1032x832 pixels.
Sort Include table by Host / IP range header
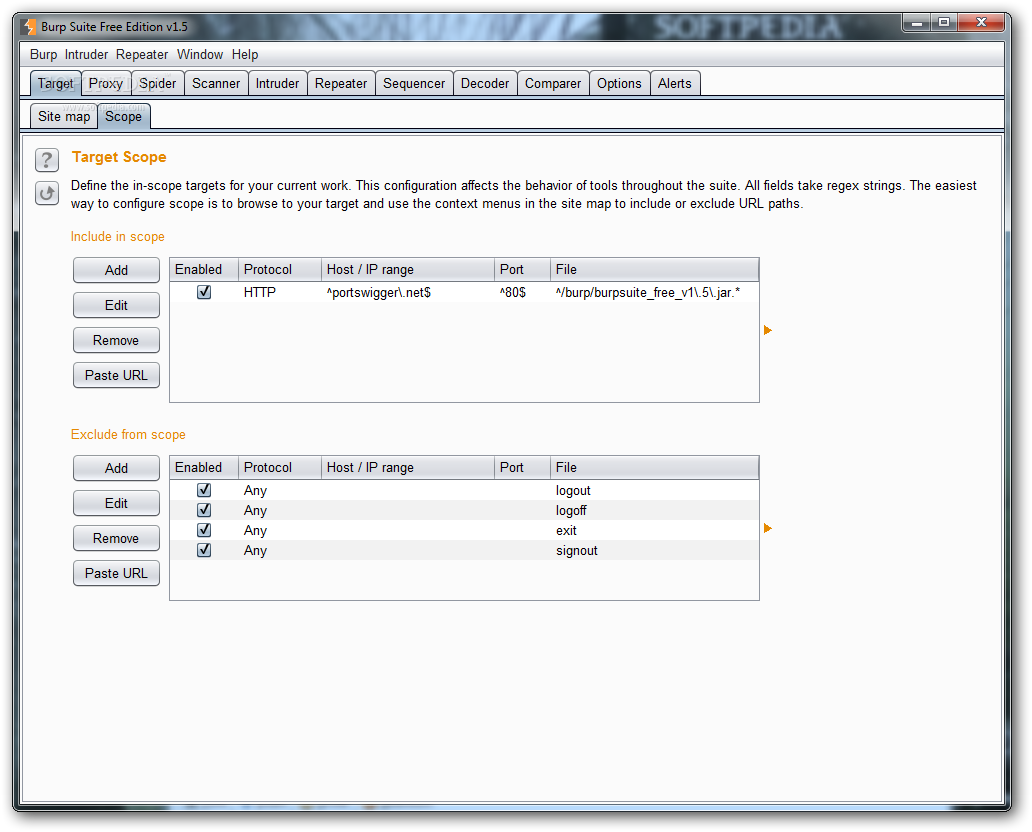click(407, 270)
